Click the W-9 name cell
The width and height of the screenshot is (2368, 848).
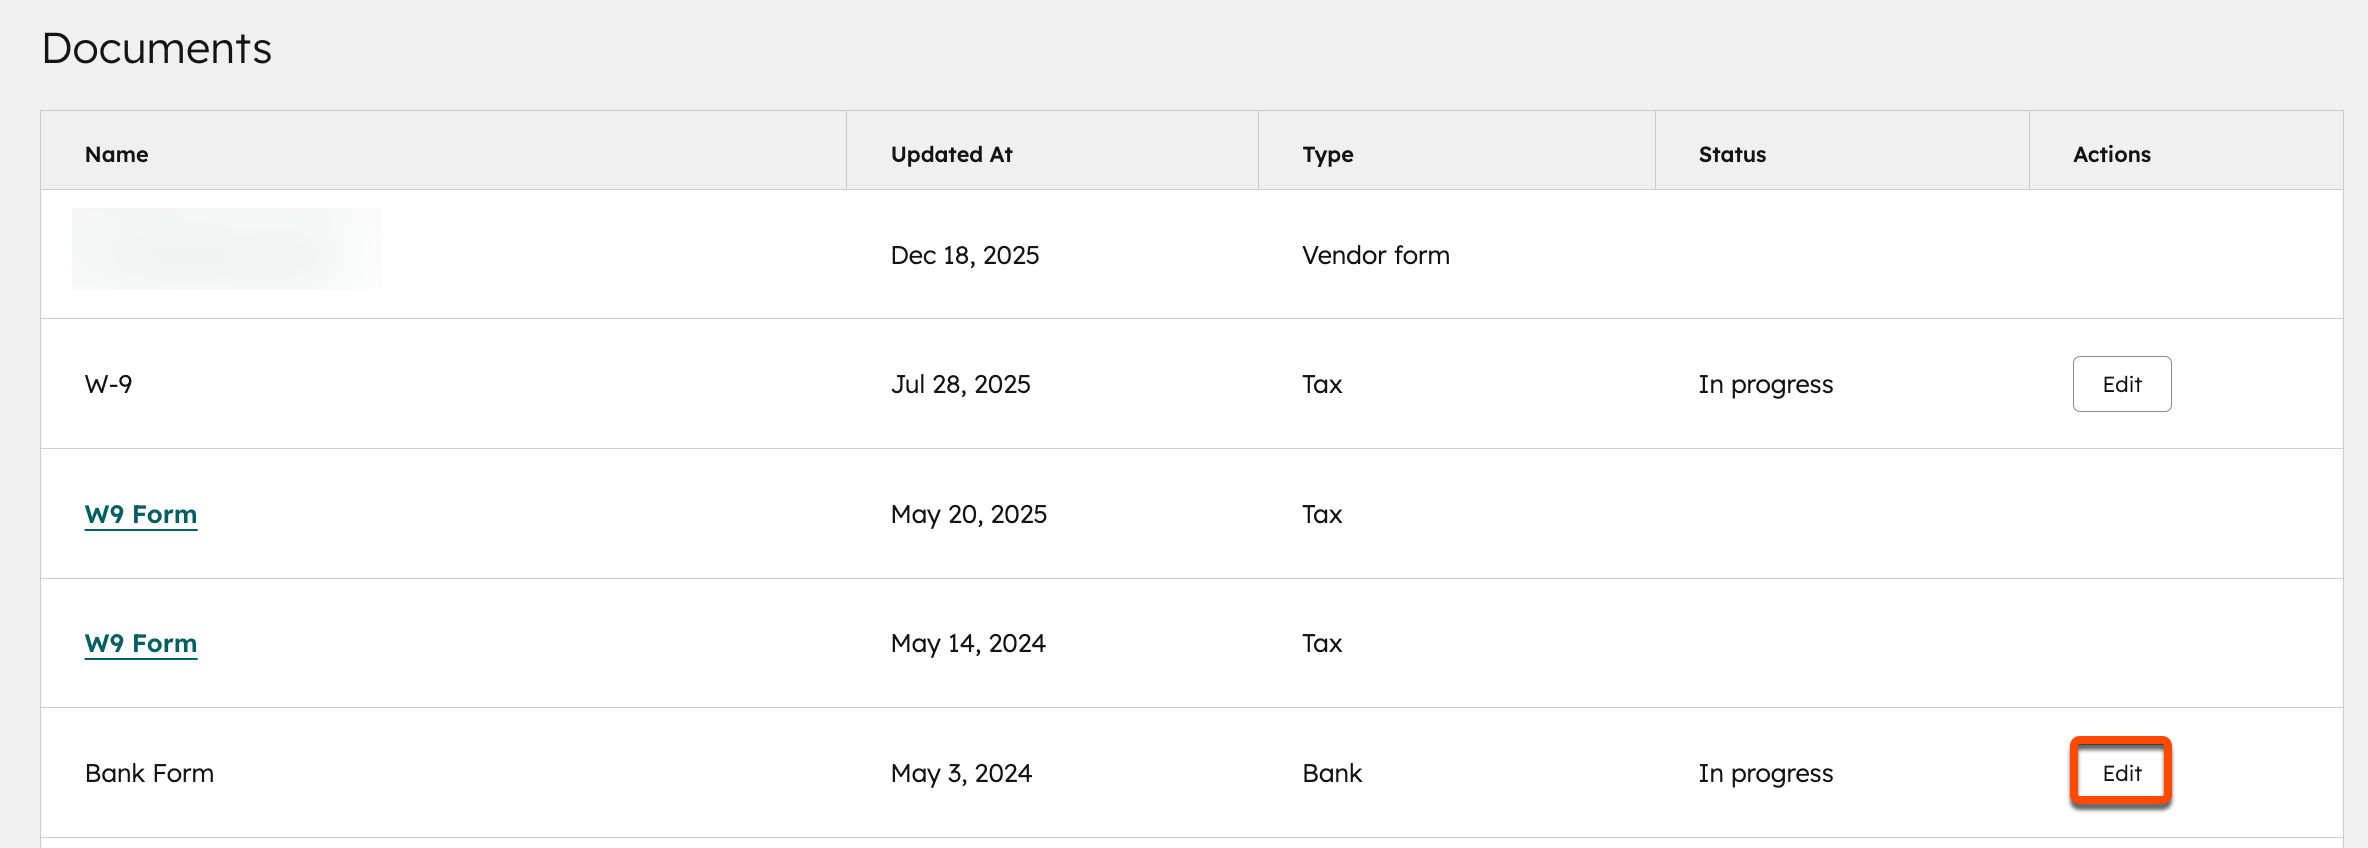coord(110,383)
